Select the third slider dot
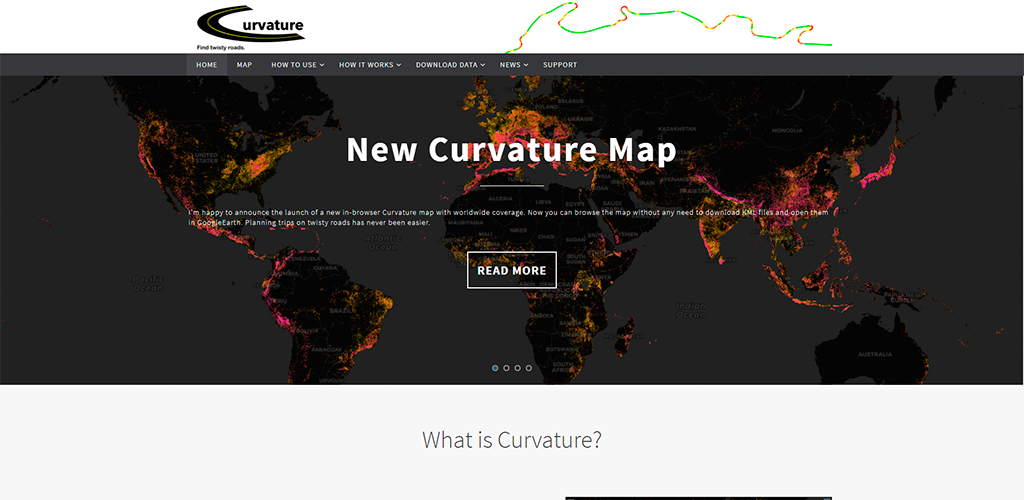Viewport: 1024px width, 500px height. pyautogui.click(x=517, y=368)
